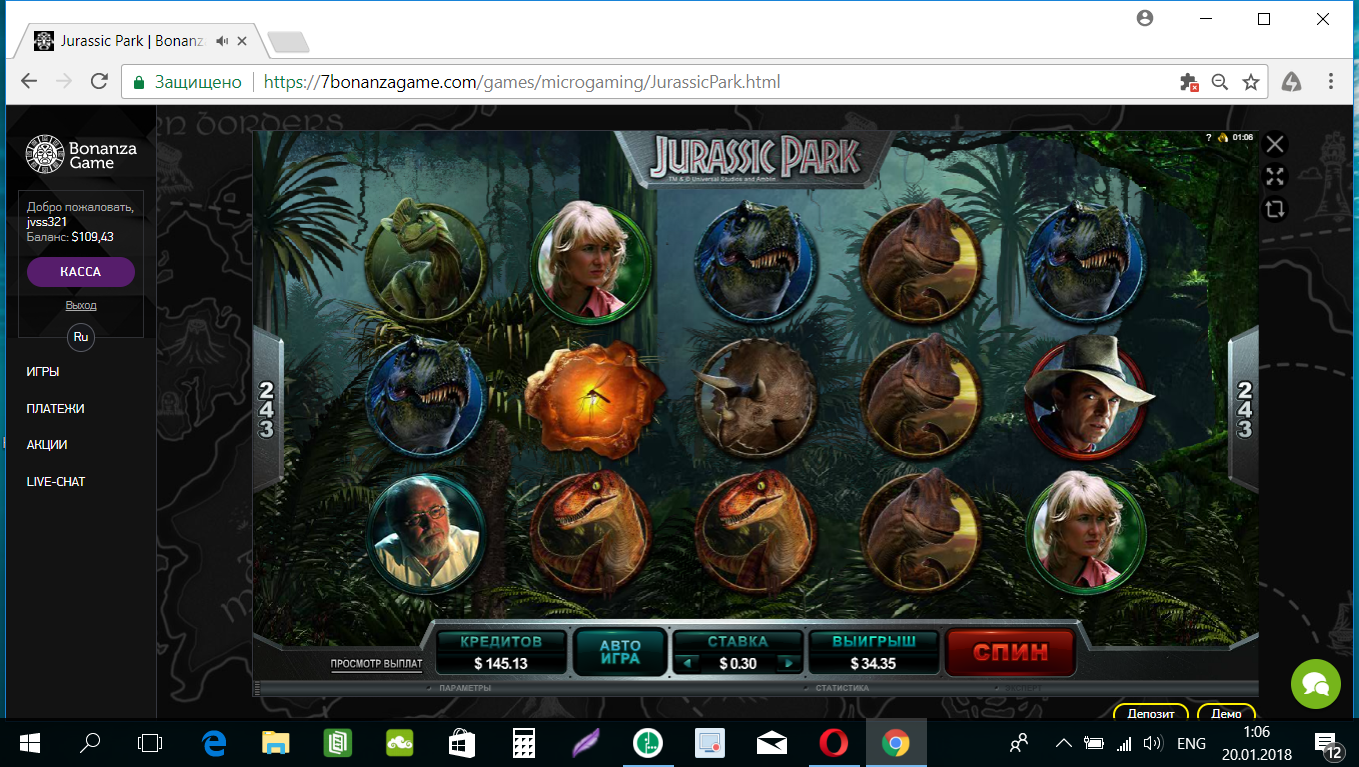Click the John Hammond portrait symbol
Viewport: 1359px width, 767px height.
pyautogui.click(x=427, y=531)
